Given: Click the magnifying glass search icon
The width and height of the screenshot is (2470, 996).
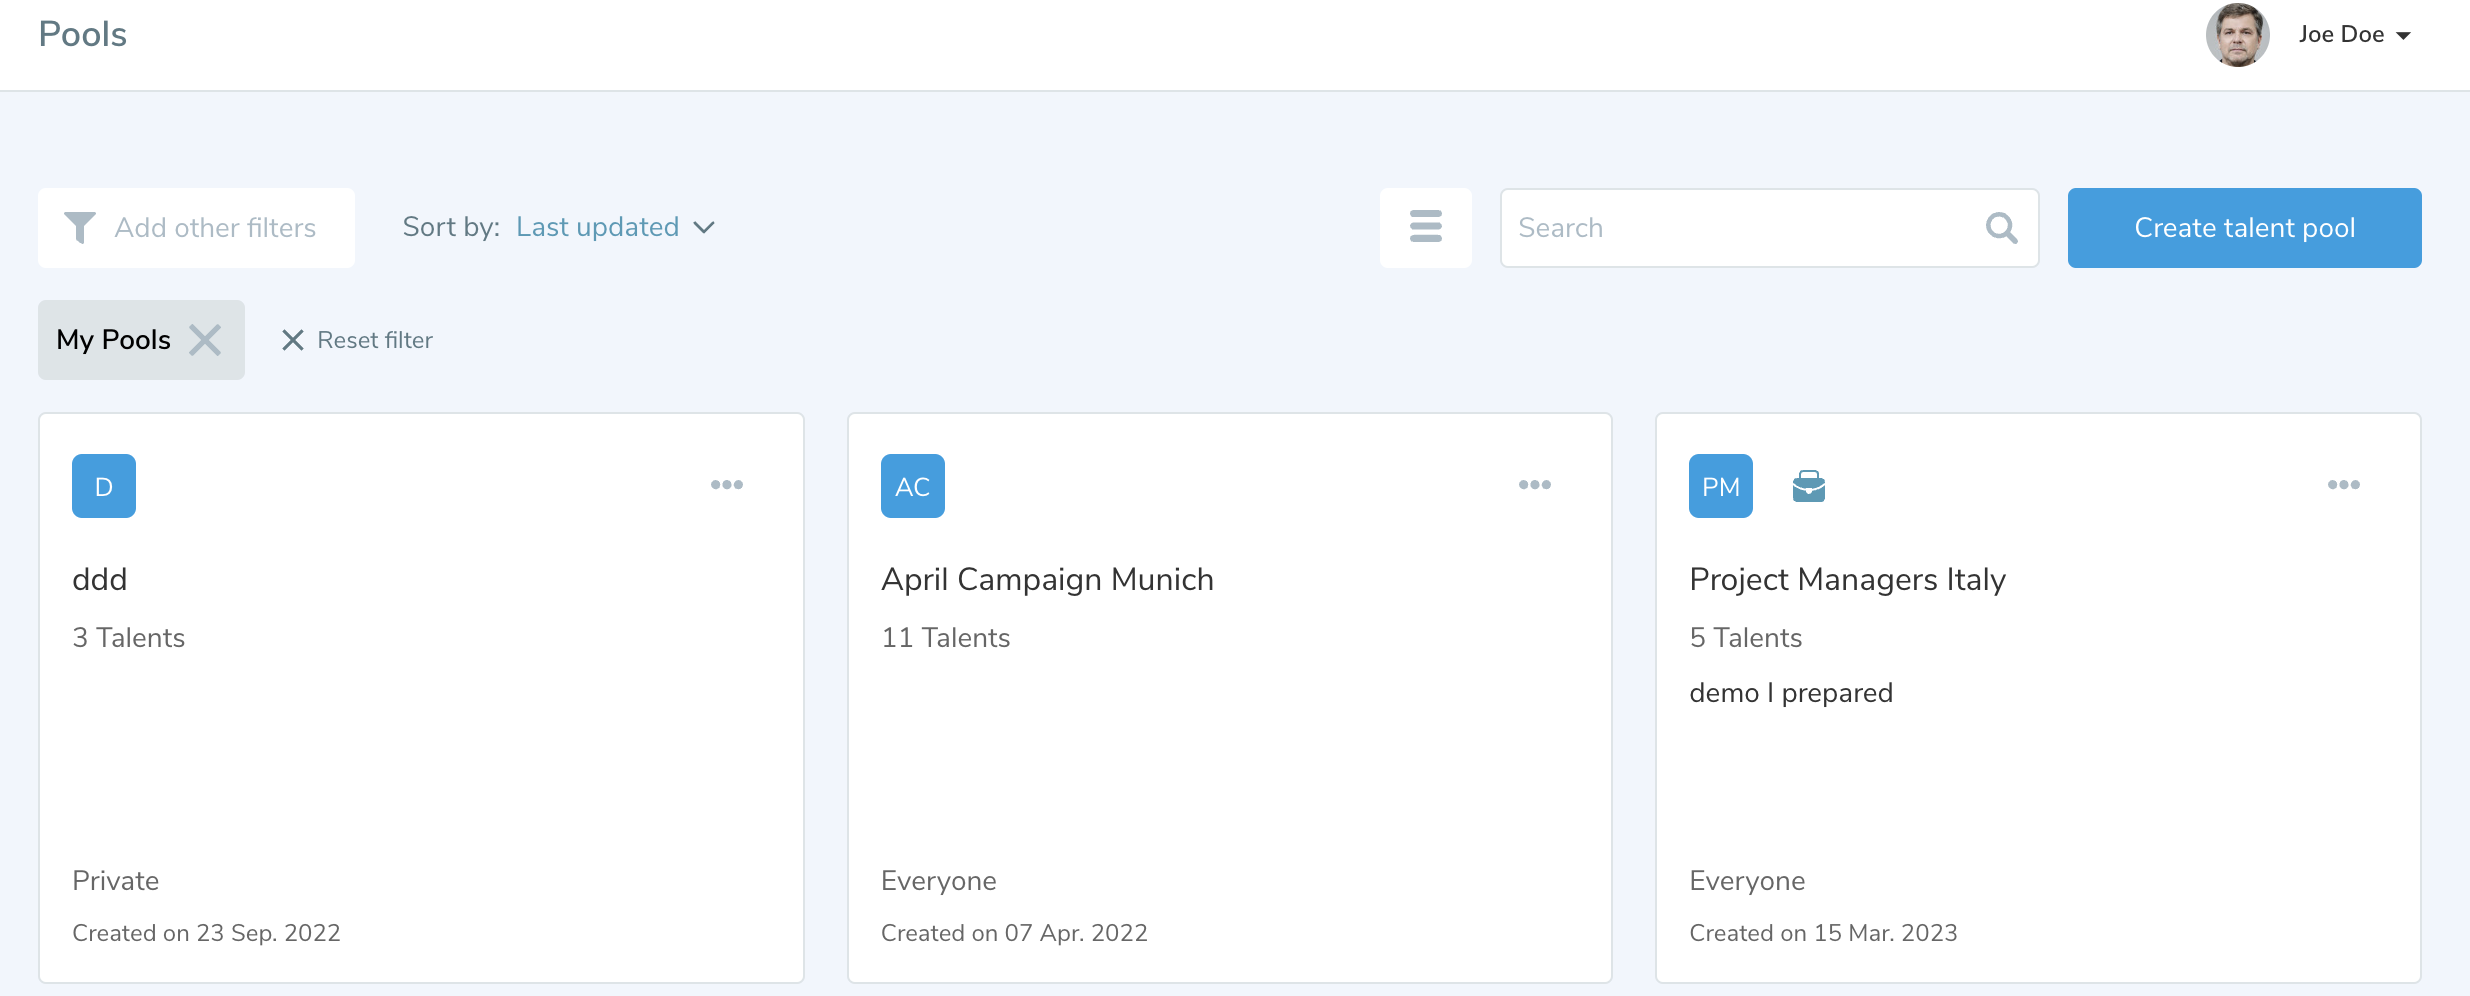Looking at the screenshot, I should pyautogui.click(x=2001, y=228).
